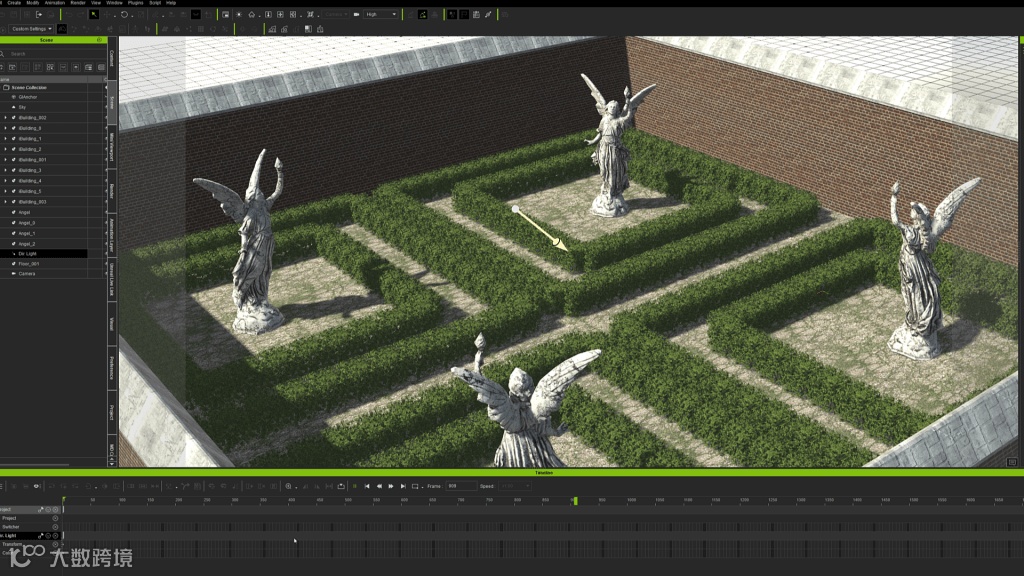Click the Move tool icon
Viewport: 1024px width, 576px height.
(107, 14)
